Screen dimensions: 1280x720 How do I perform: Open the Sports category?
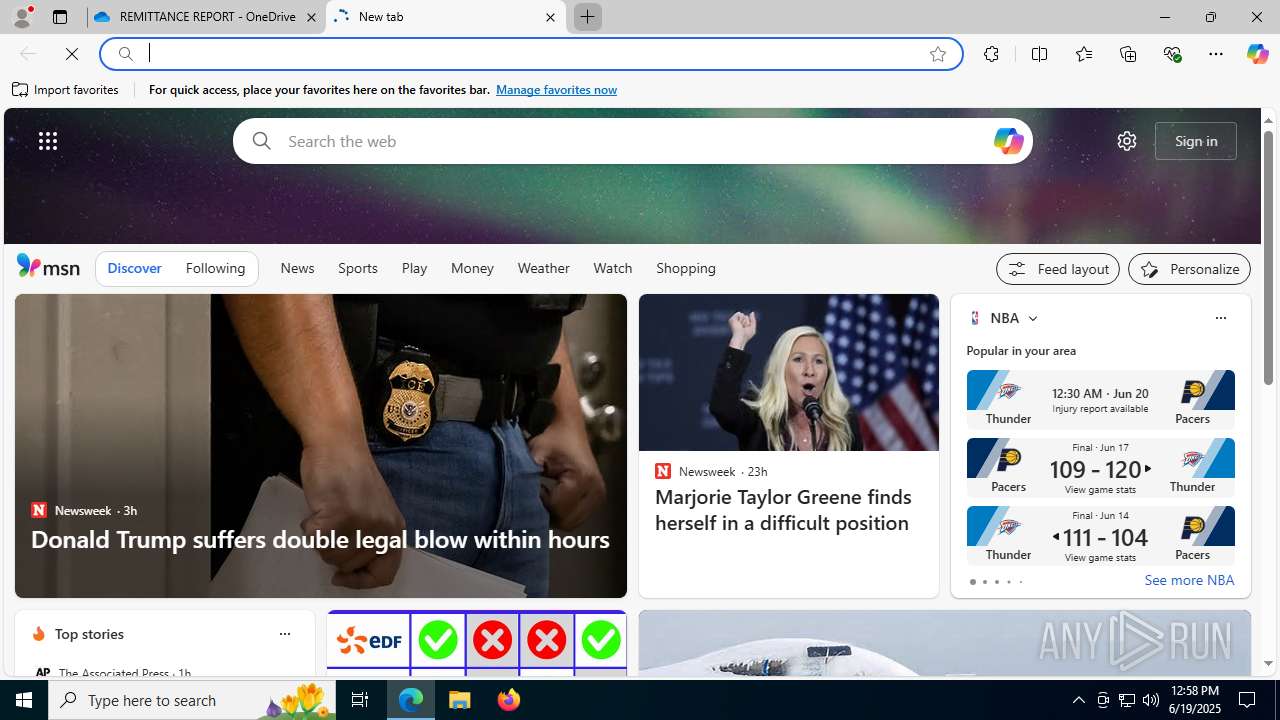pyautogui.click(x=357, y=268)
